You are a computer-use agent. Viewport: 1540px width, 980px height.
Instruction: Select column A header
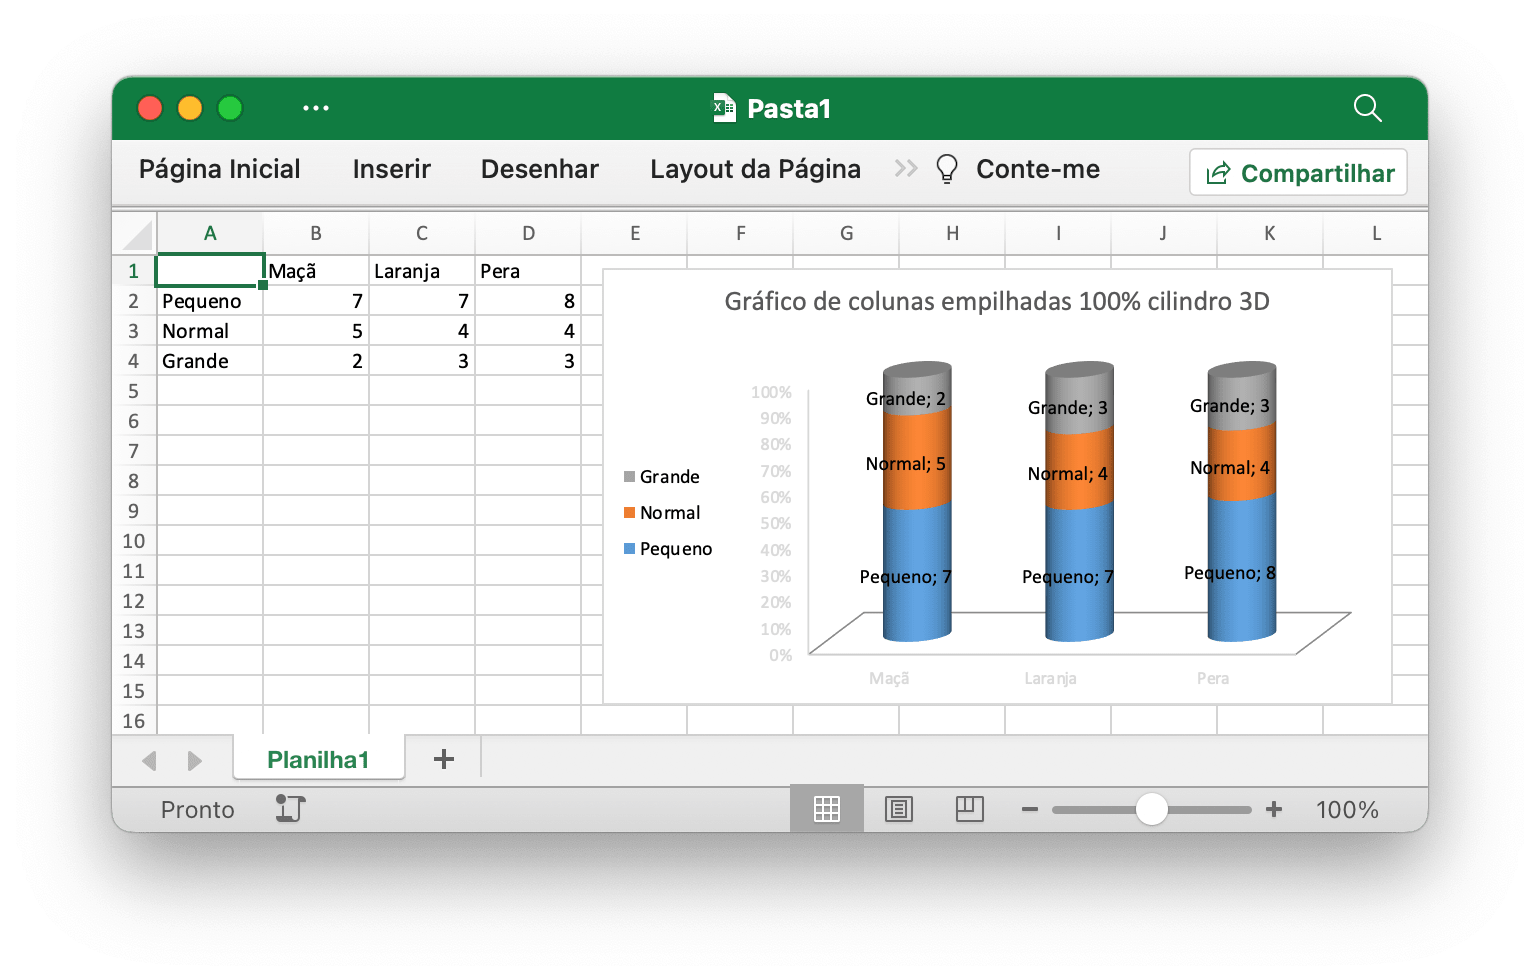pos(210,233)
